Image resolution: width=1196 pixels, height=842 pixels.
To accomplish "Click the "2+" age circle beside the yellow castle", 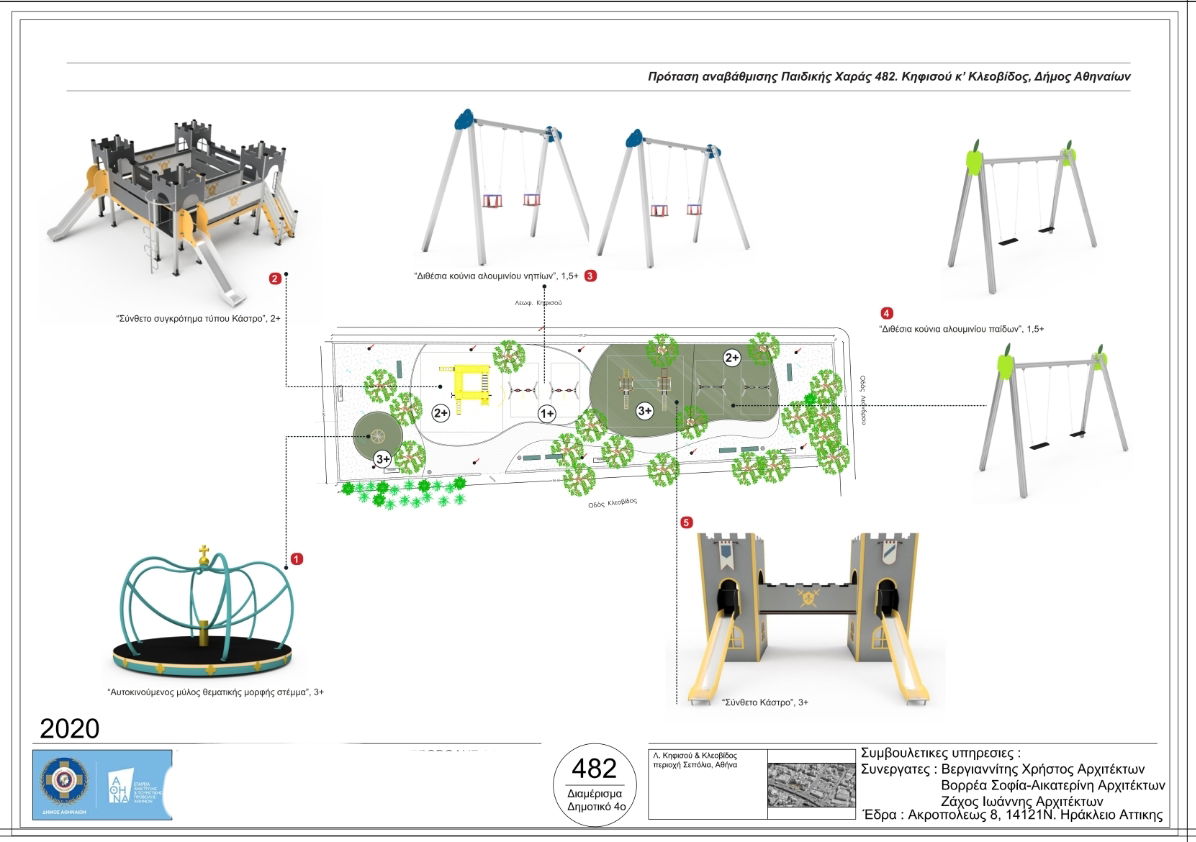I will point(441,413).
